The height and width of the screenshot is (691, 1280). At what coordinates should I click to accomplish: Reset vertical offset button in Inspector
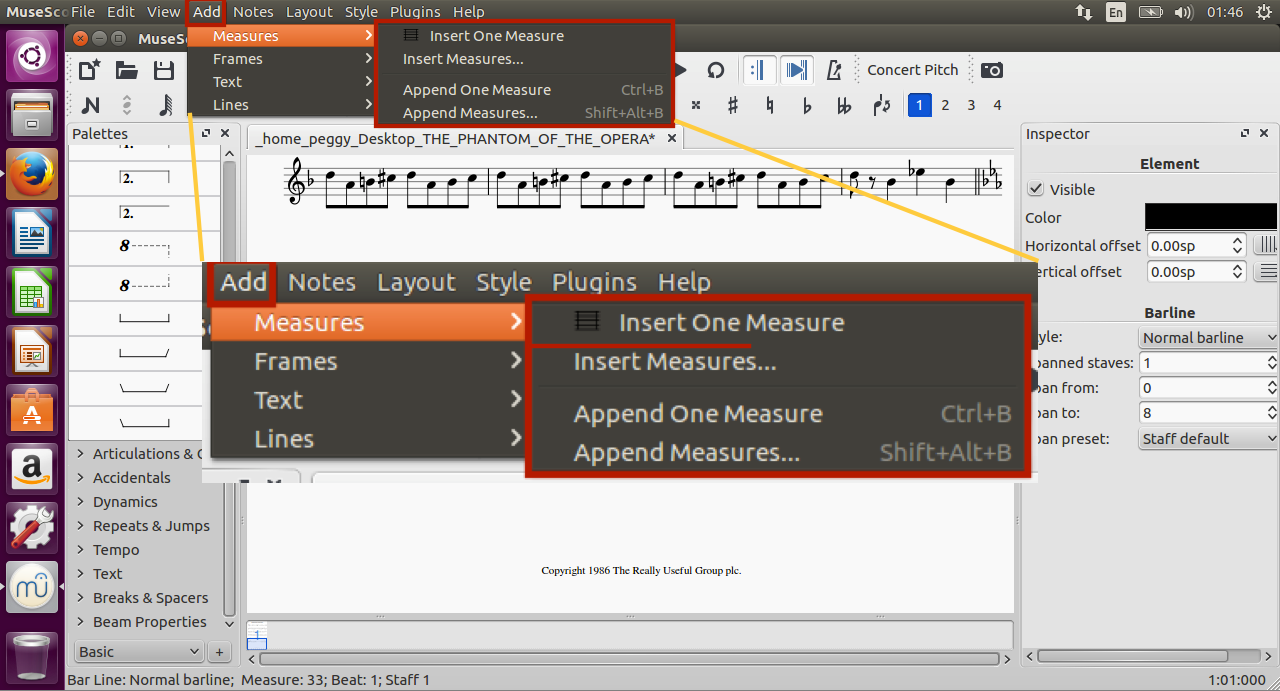[x=1266, y=271]
